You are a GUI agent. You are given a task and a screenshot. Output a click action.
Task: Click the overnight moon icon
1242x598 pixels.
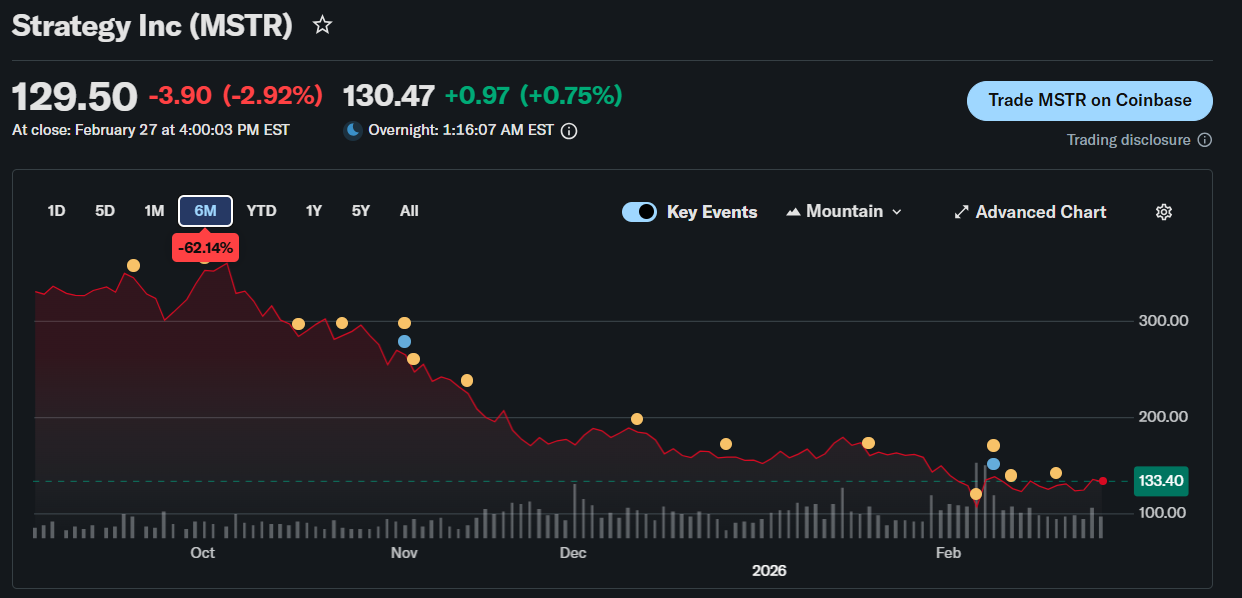pyautogui.click(x=352, y=130)
